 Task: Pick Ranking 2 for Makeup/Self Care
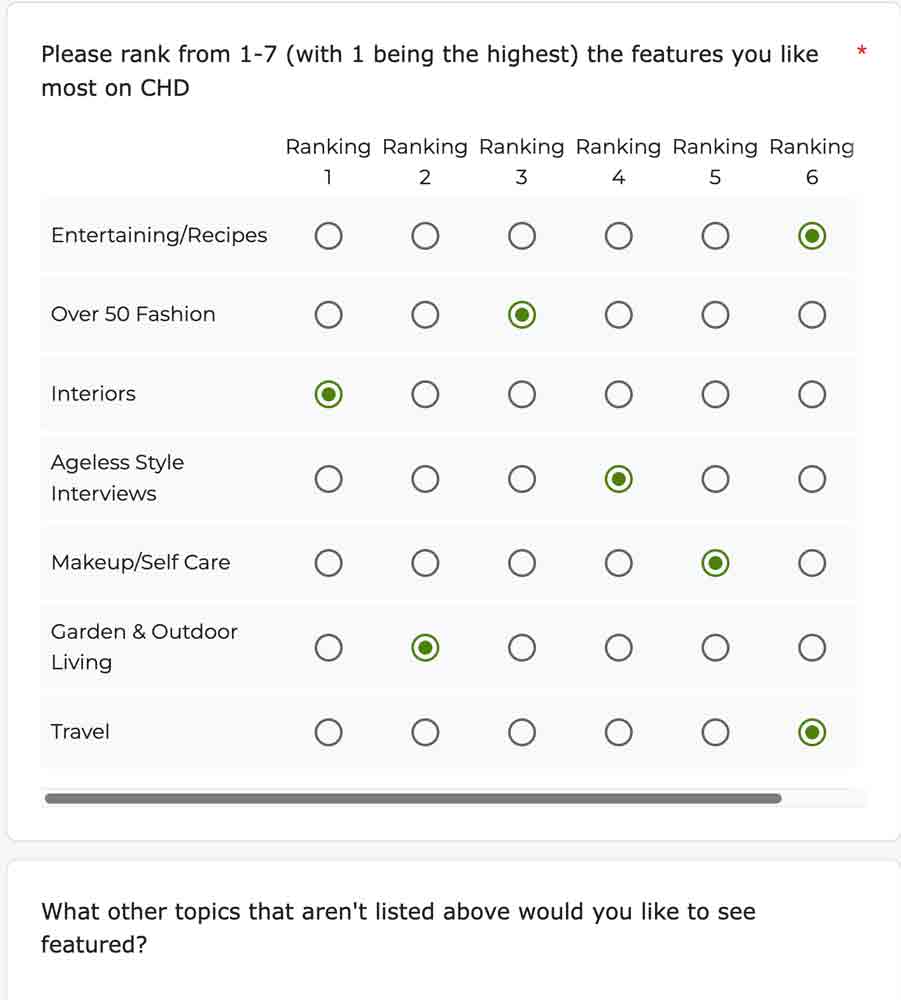(425, 563)
